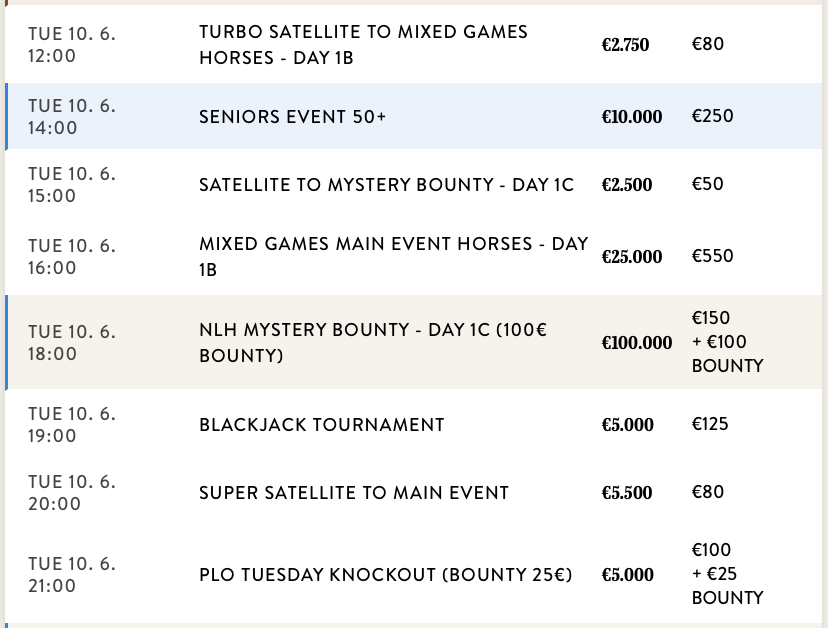This screenshot has height=628, width=828.
Task: Click Super Satellite to Main Event
Action: tap(353, 492)
